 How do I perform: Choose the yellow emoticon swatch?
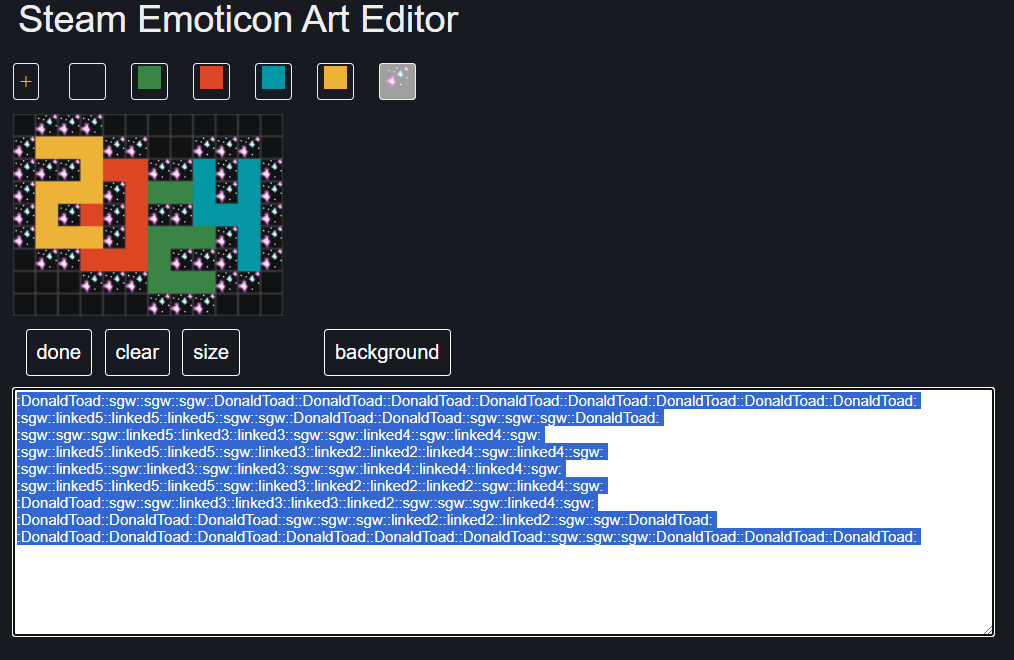(x=335, y=82)
